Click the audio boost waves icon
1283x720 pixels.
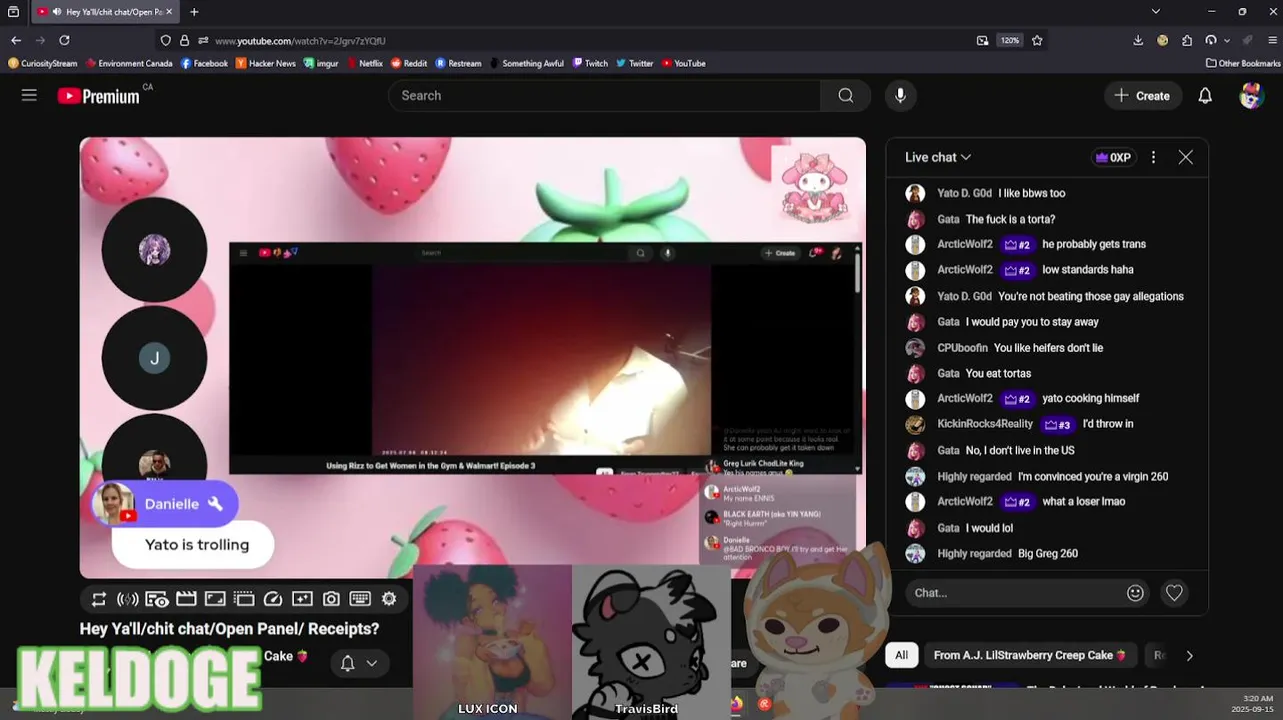128,599
